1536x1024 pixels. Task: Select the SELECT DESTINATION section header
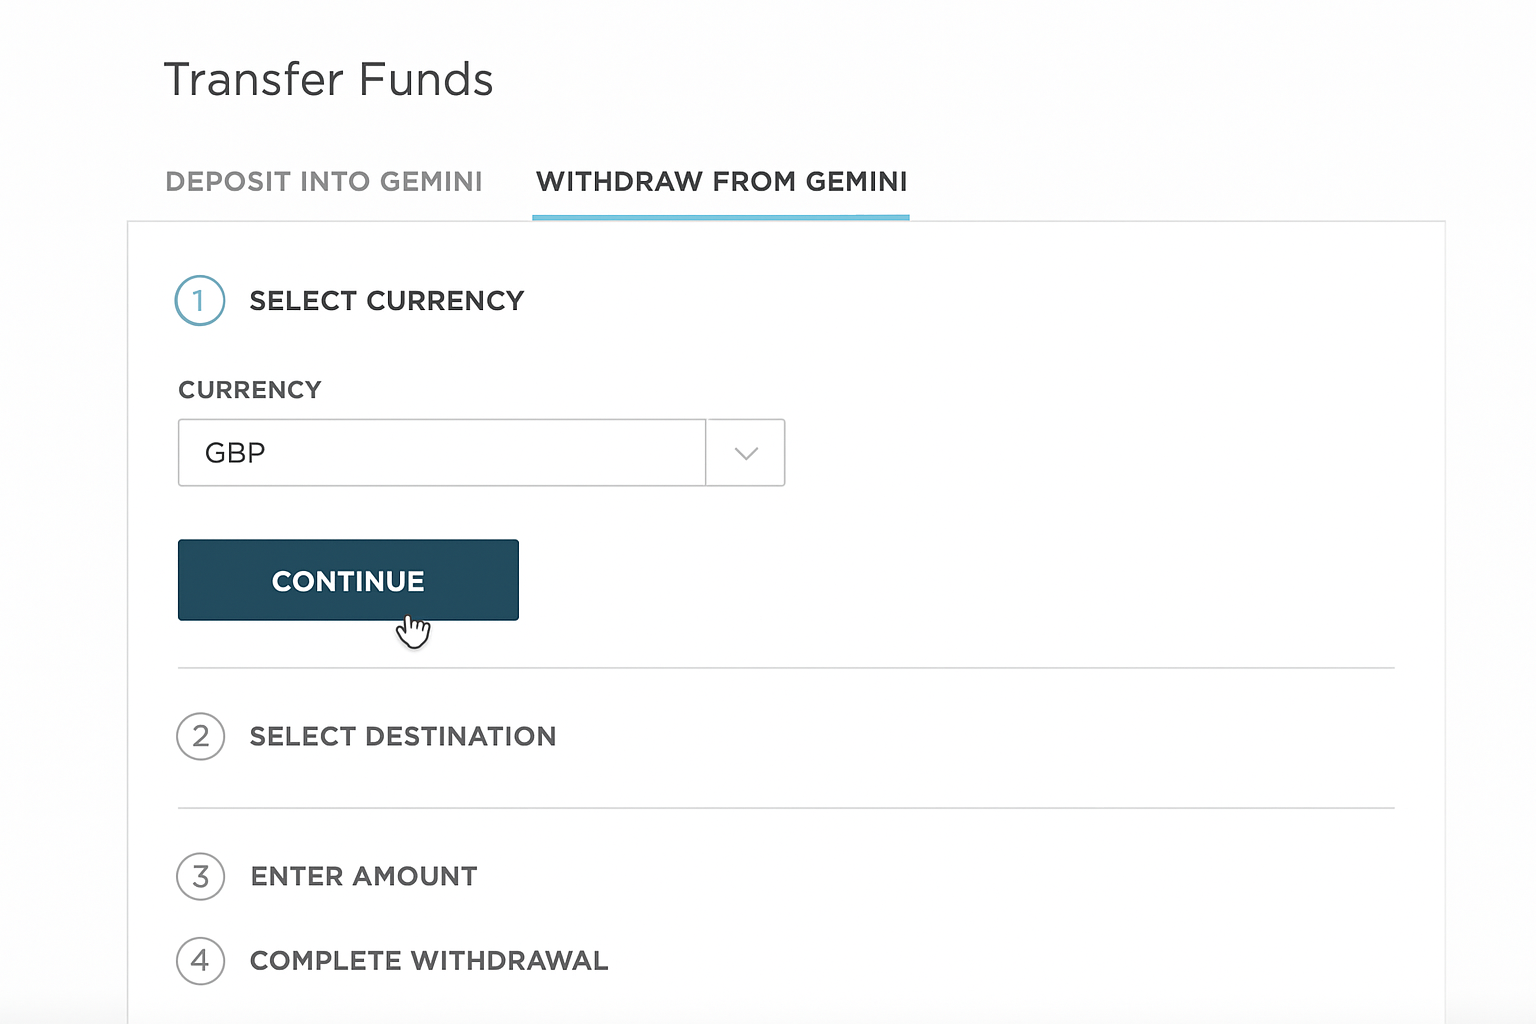pyautogui.click(x=402, y=736)
